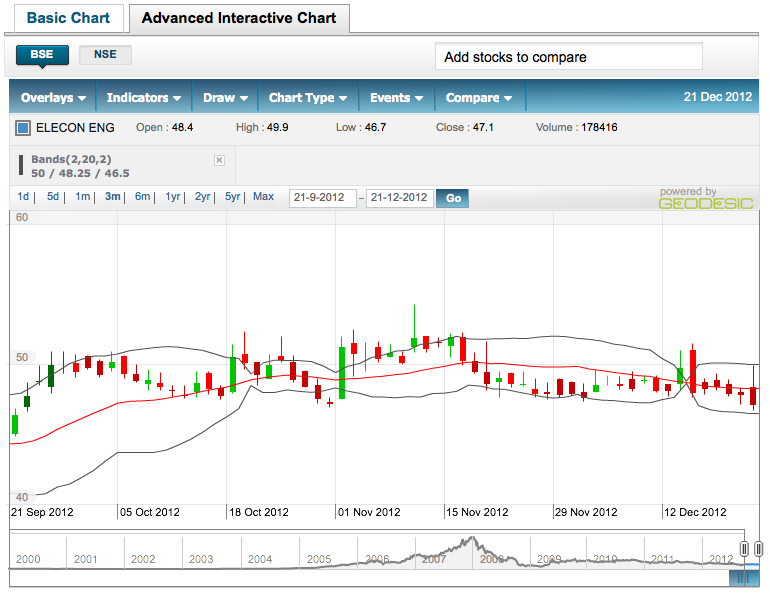770x596 pixels.
Task: Switch to the Basic Chart tab
Action: click(68, 18)
